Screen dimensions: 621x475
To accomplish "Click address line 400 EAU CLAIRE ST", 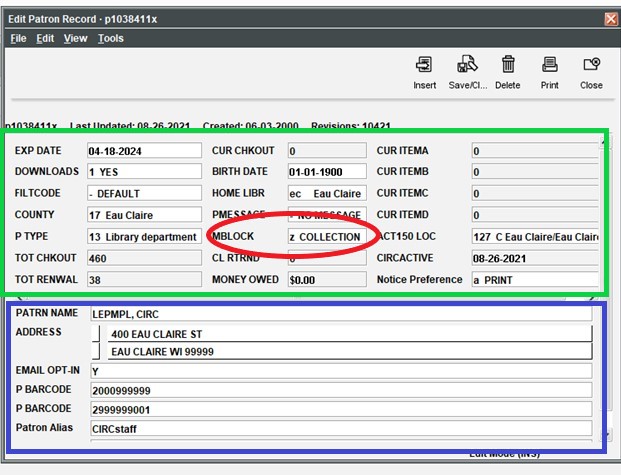I will pos(350,334).
